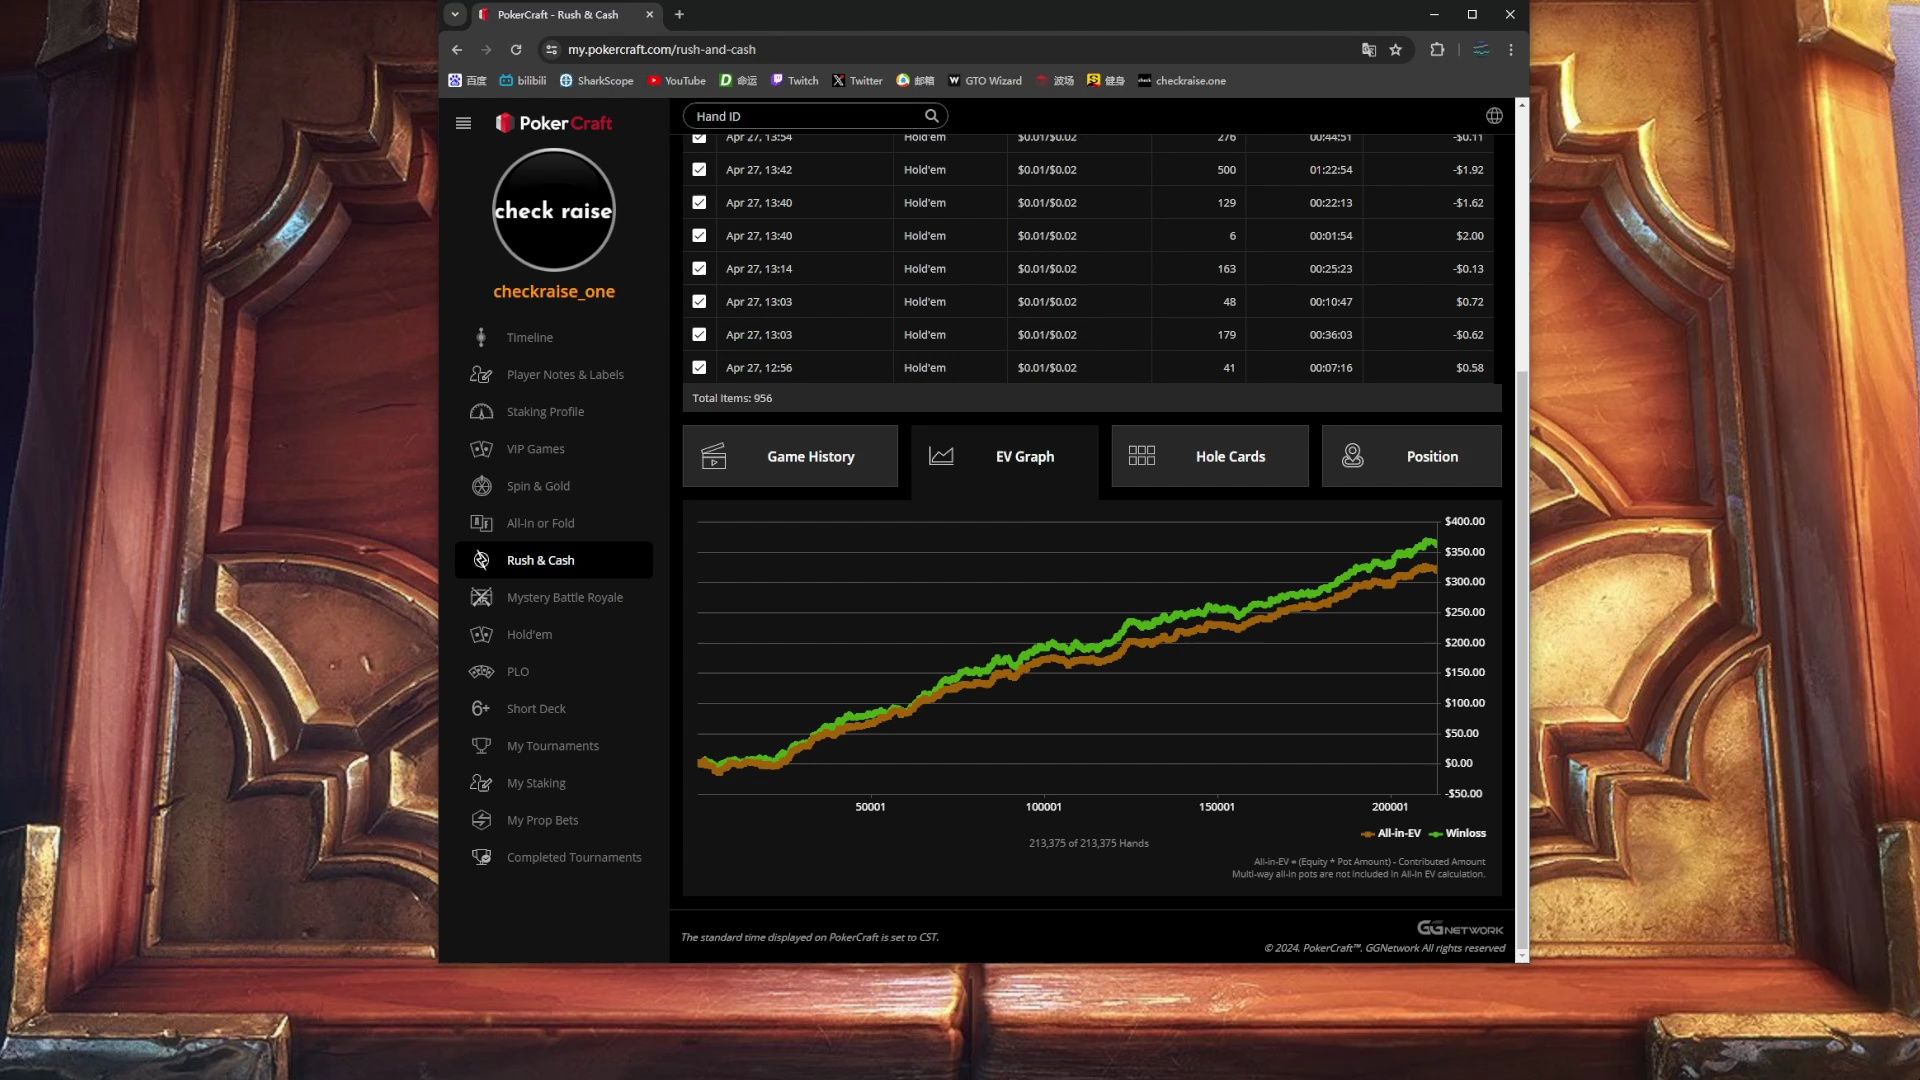The height and width of the screenshot is (1080, 1920).
Task: Uncheck the 179-hands -$0.62 session checkbox
Action: [699, 335]
